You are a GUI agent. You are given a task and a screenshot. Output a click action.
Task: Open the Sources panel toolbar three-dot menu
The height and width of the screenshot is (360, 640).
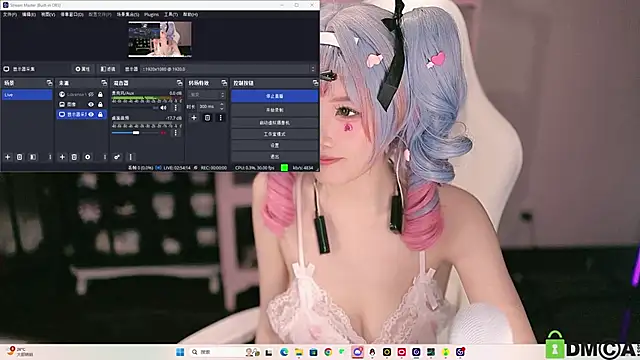tap(104, 157)
